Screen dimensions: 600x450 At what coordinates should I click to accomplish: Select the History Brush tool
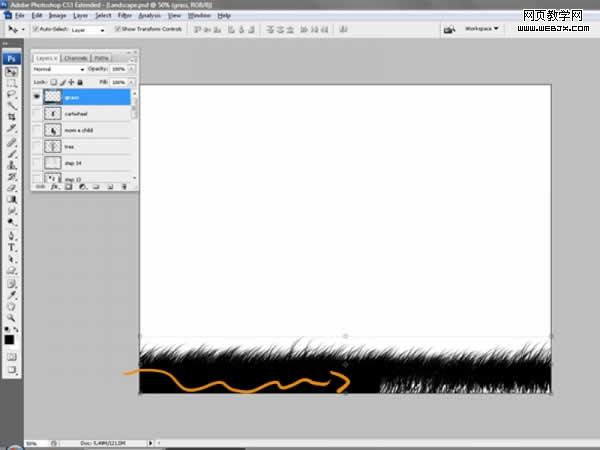pyautogui.click(x=11, y=176)
